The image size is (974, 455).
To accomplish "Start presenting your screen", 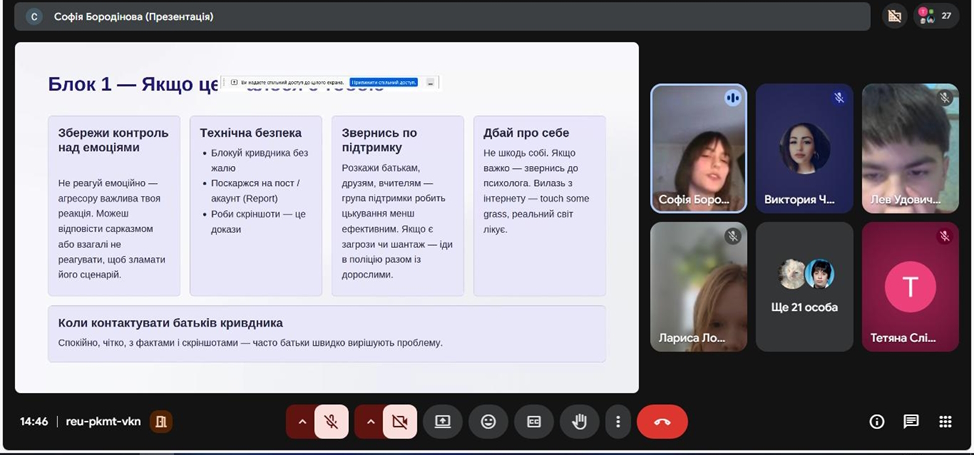I will tap(442, 422).
